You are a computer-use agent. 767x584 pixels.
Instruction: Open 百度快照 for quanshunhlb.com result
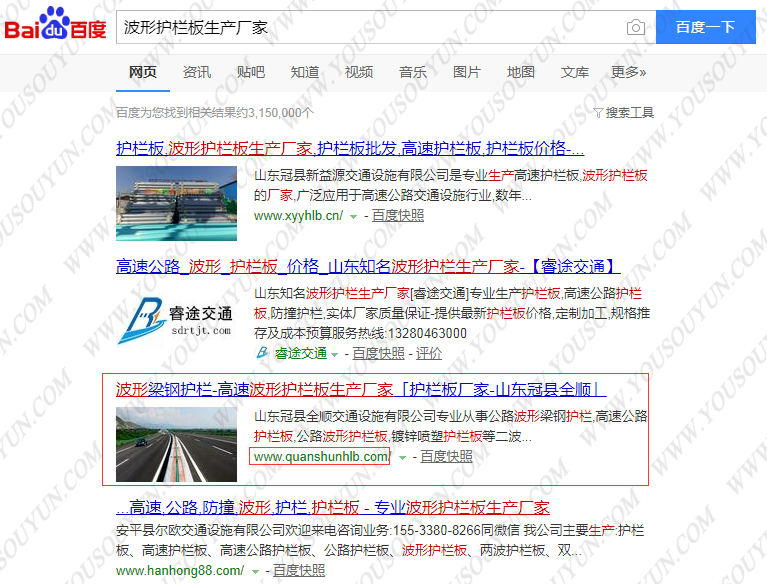(446, 456)
